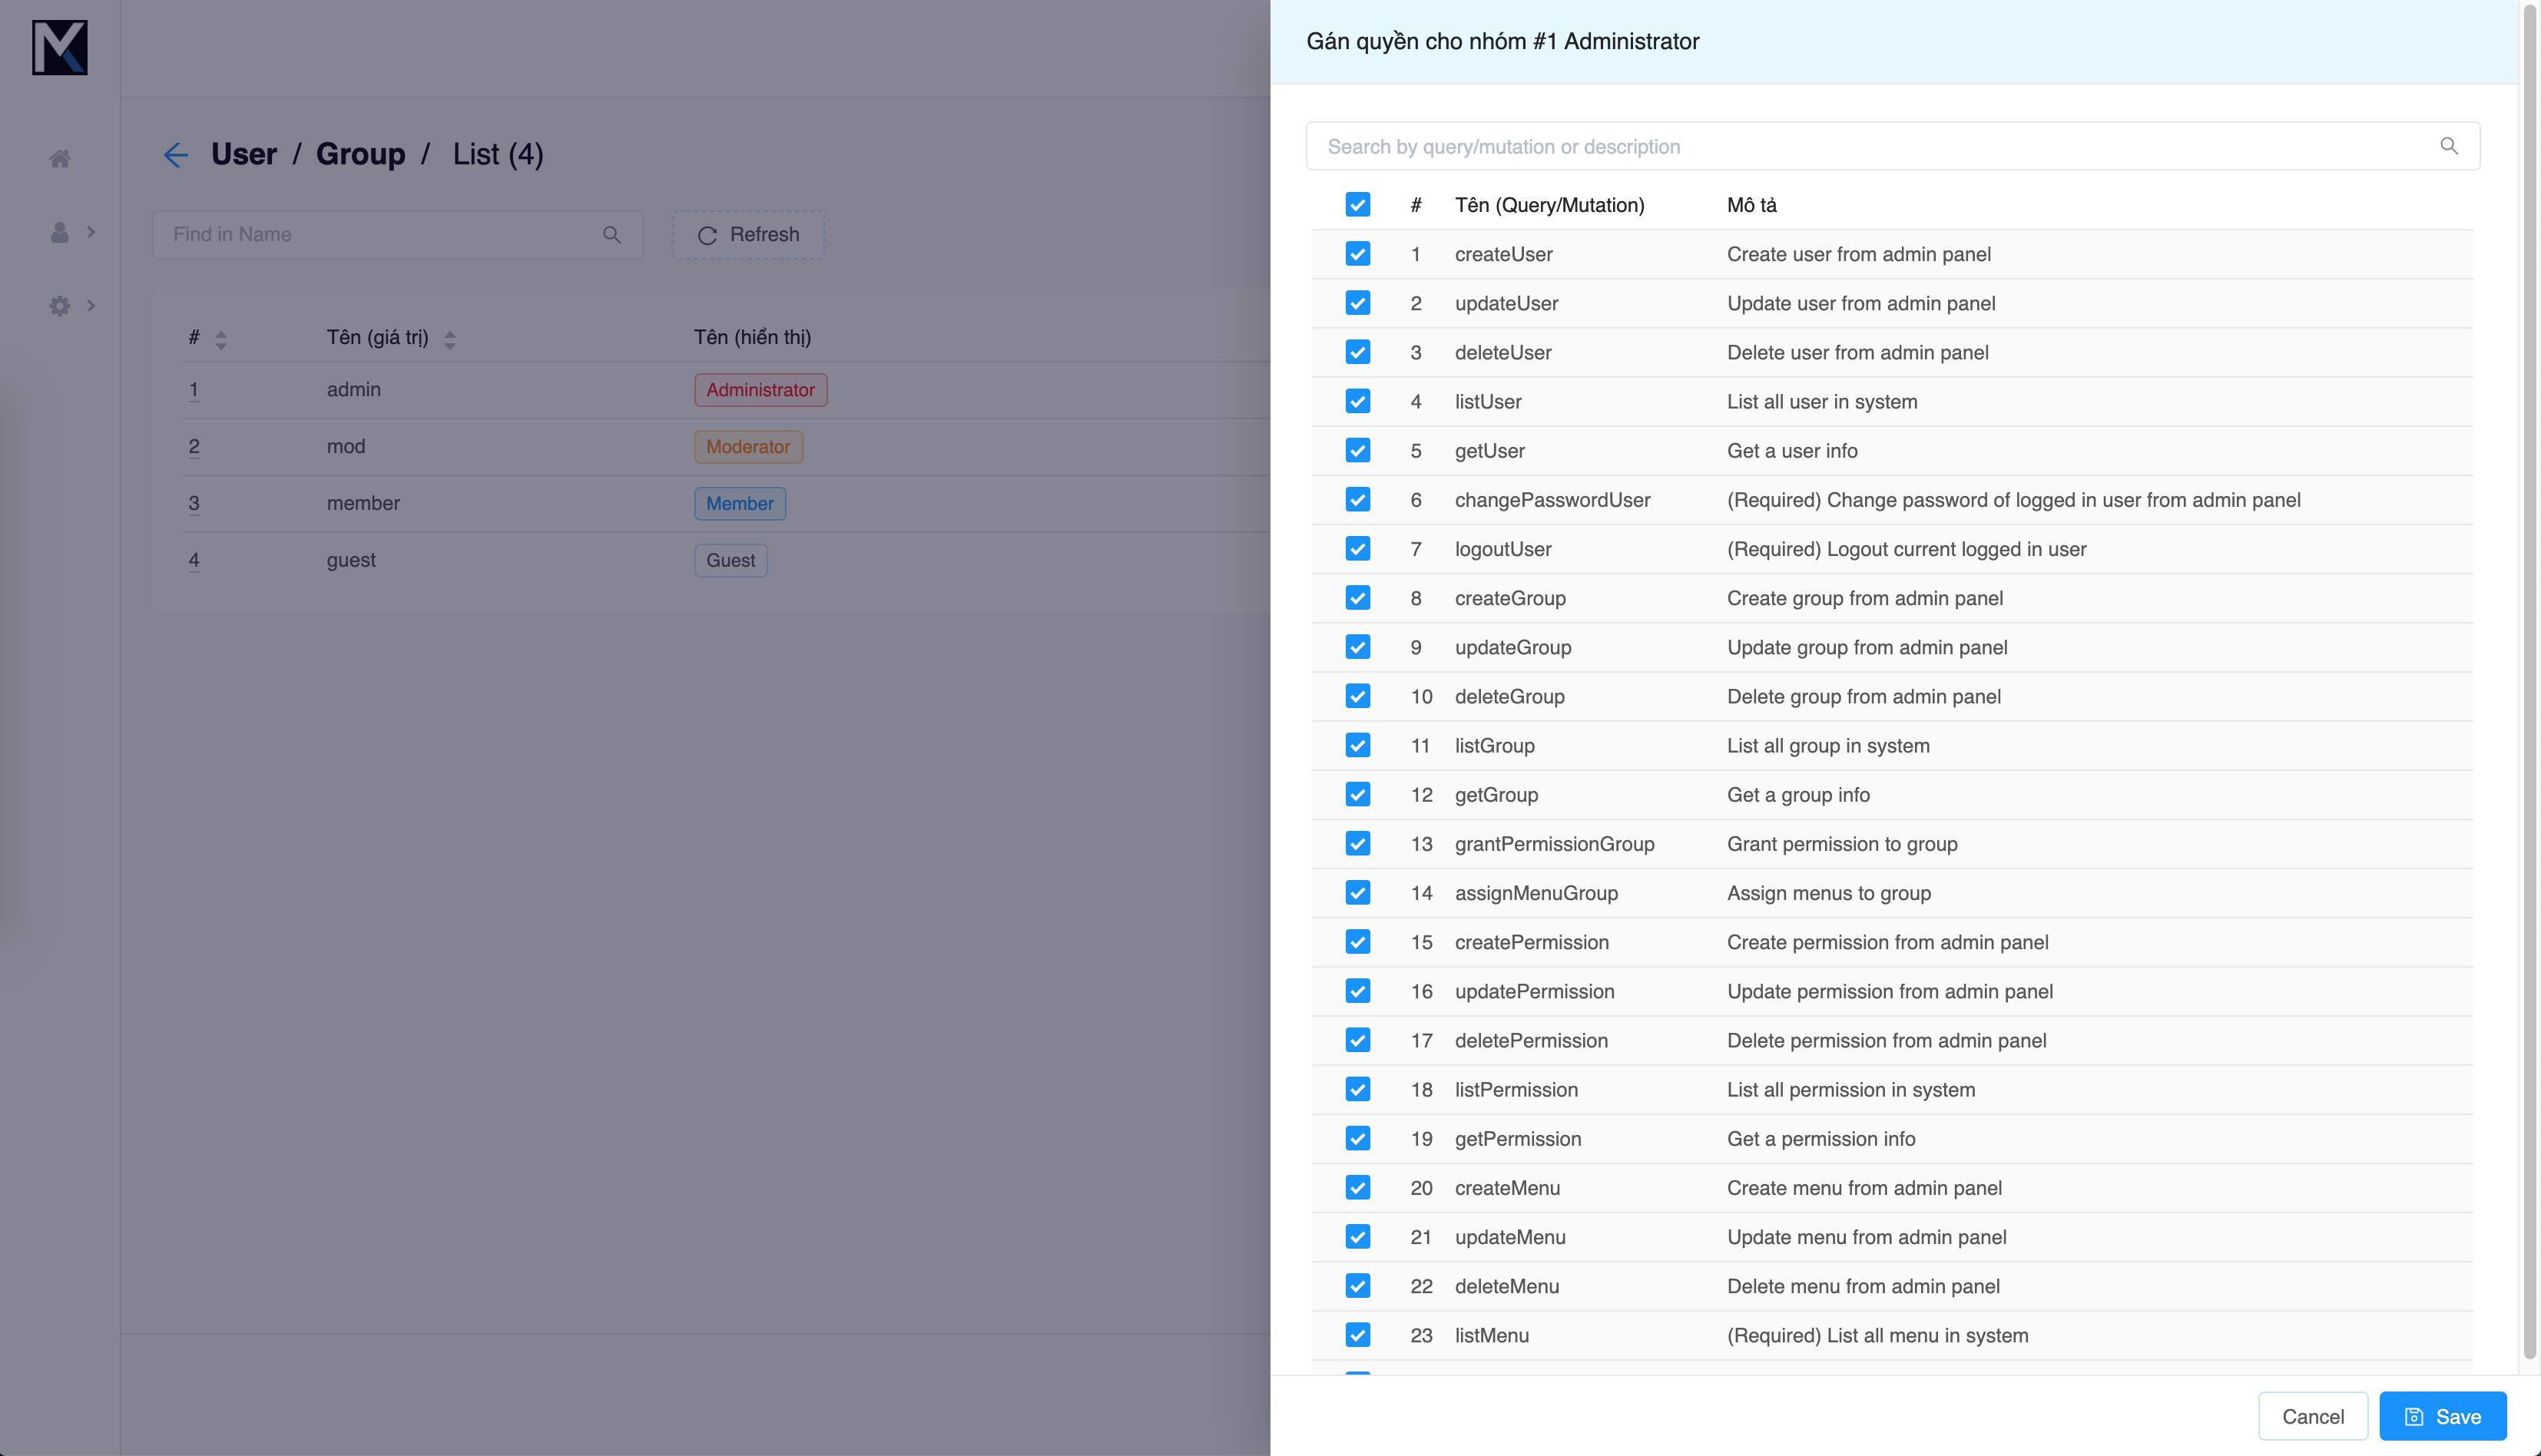
Task: Uncheck the deleteGroup permission checkbox
Action: 1357,696
